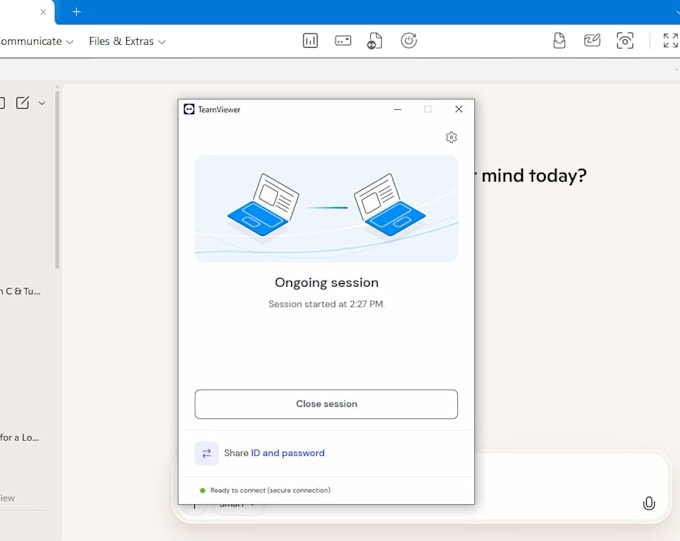Toggle full screen with arrows icon
The image size is (680, 541).
[x=670, y=41]
